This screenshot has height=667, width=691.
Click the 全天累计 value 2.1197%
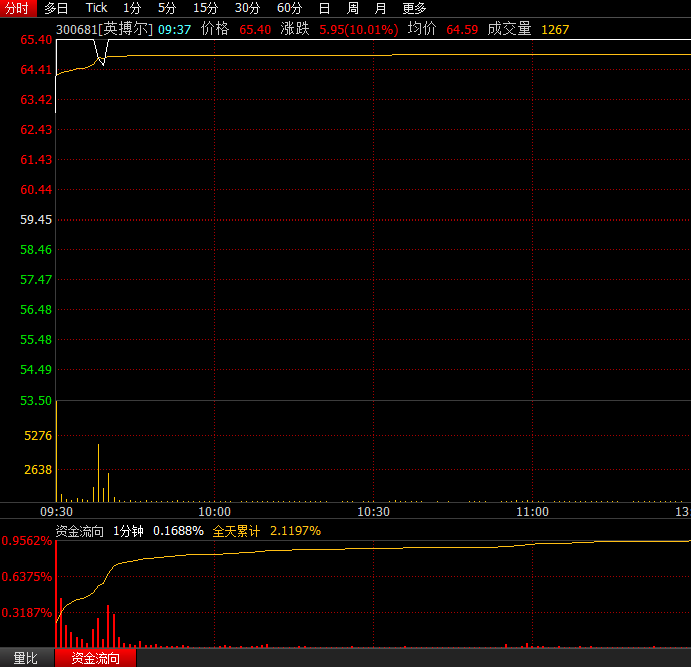click(x=295, y=531)
